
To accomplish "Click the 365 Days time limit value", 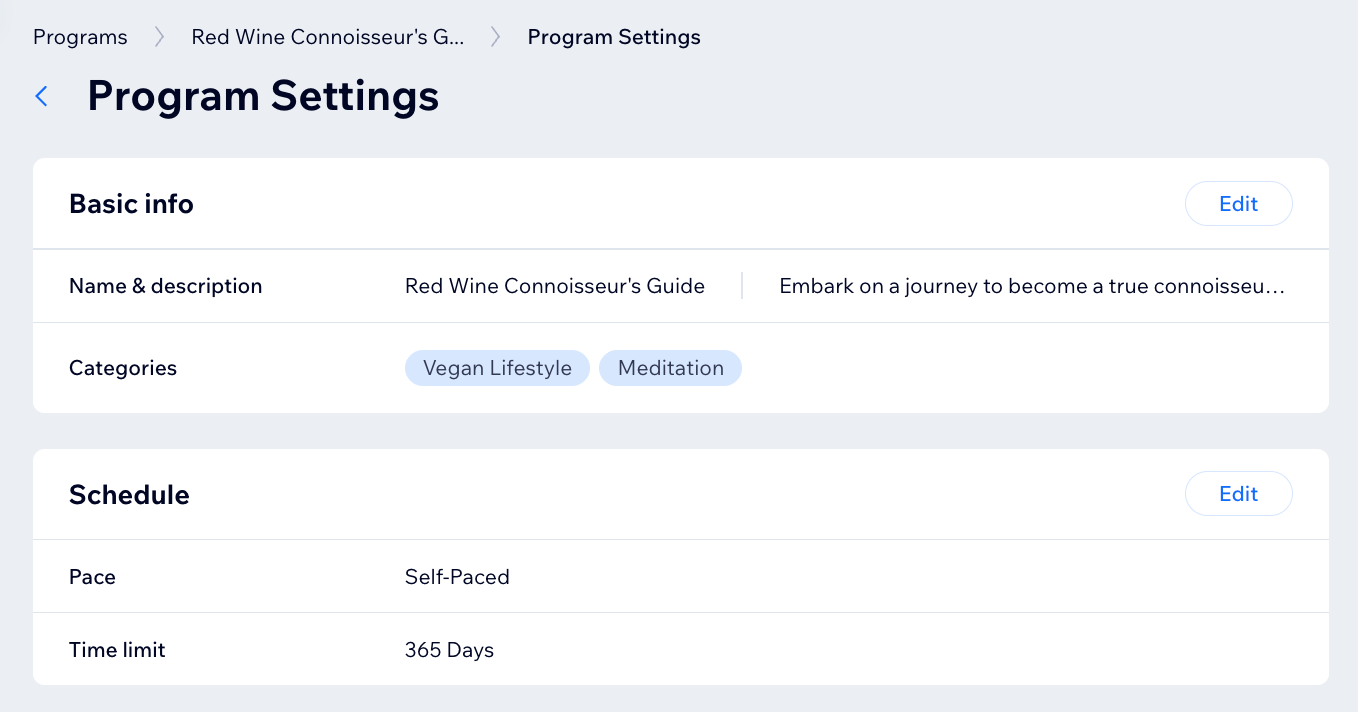I will (x=449, y=650).
